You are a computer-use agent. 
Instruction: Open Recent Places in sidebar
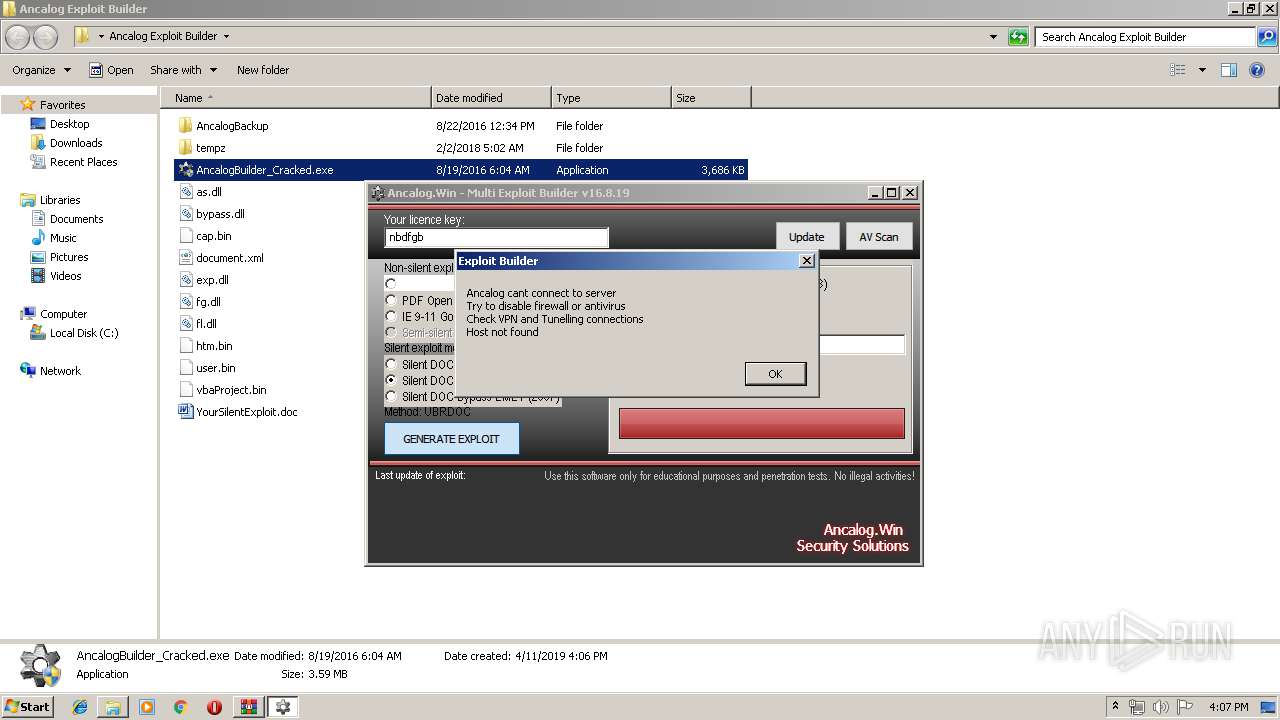[83, 162]
